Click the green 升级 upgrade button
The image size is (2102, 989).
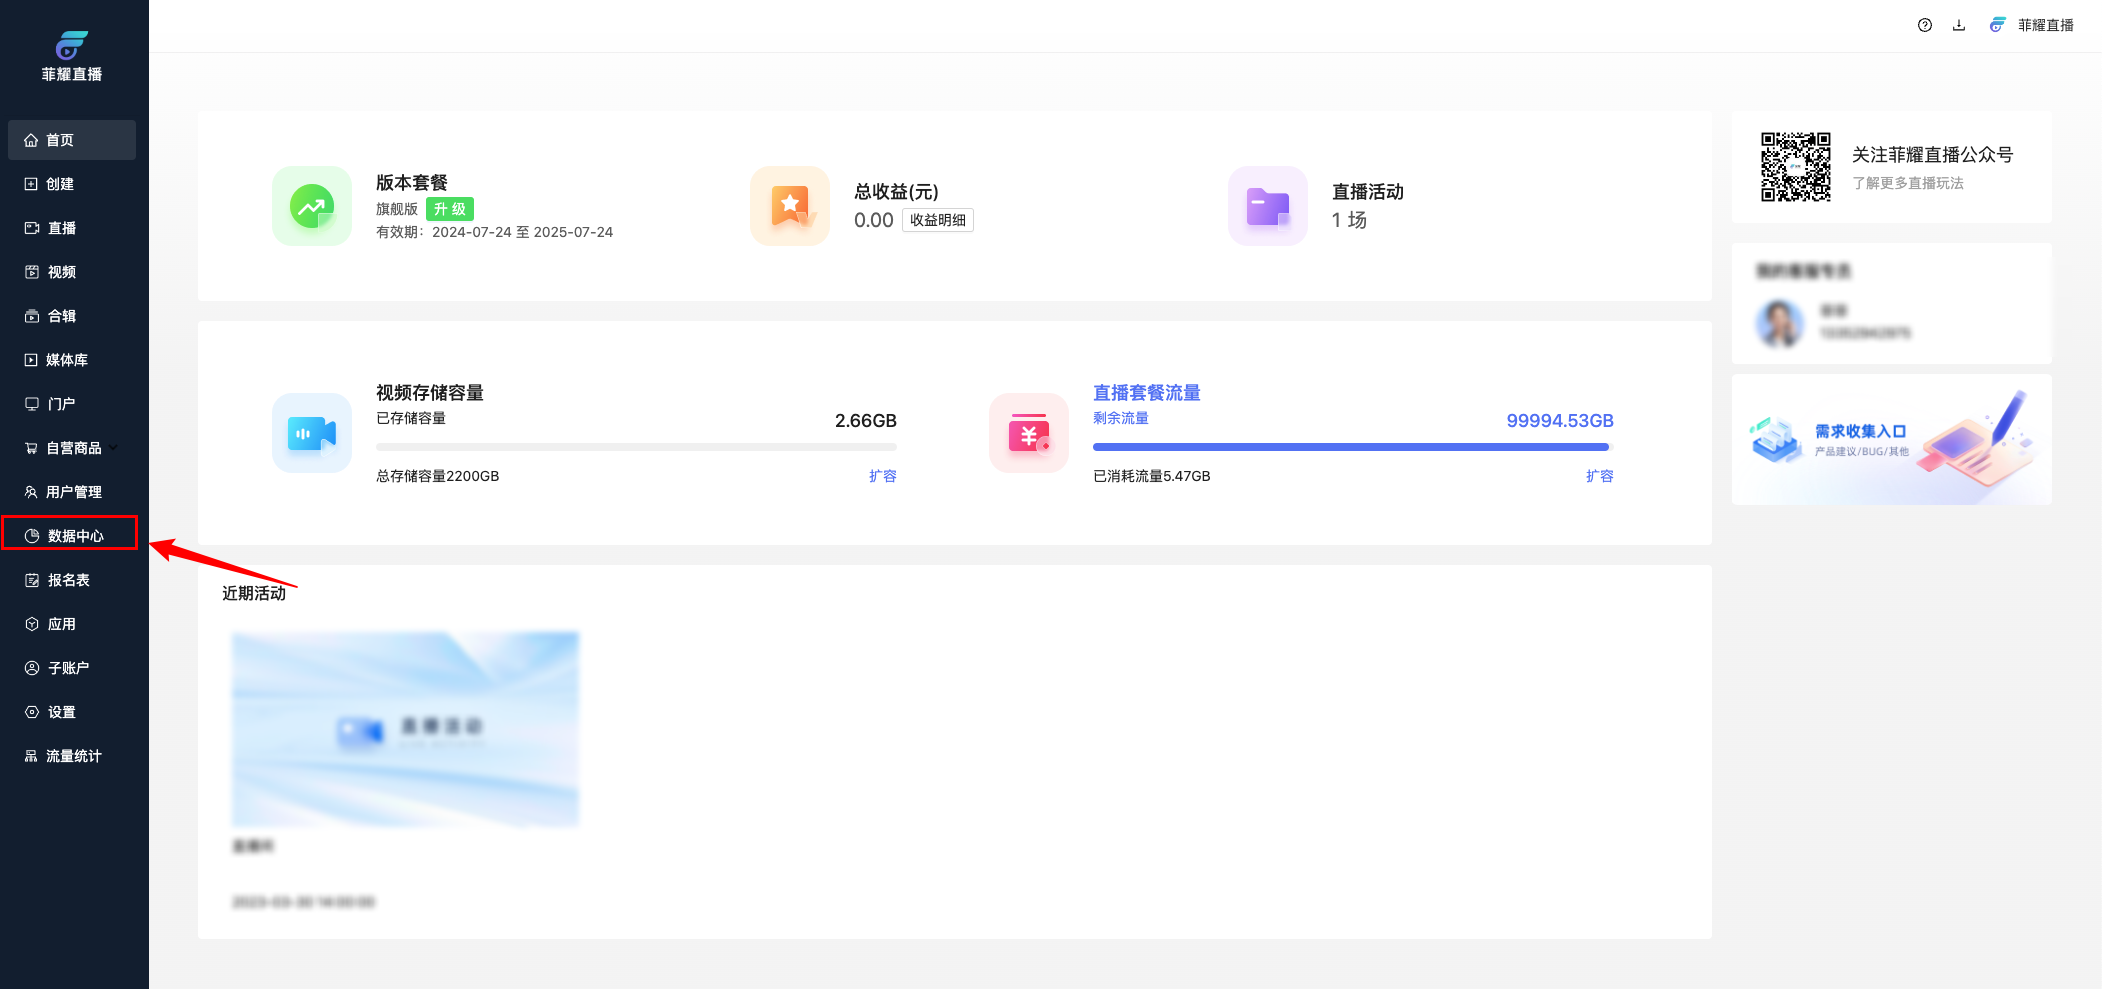(449, 209)
